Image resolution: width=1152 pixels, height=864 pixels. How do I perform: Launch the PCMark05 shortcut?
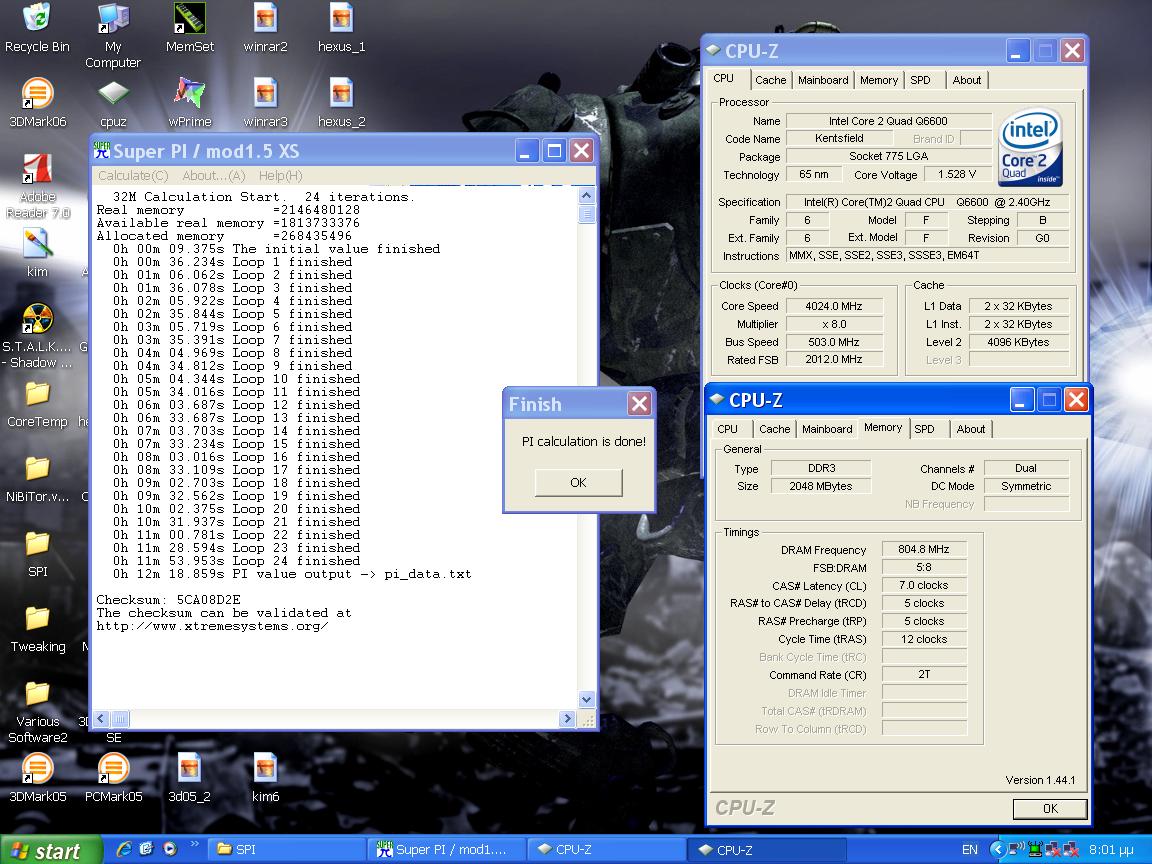click(x=113, y=778)
